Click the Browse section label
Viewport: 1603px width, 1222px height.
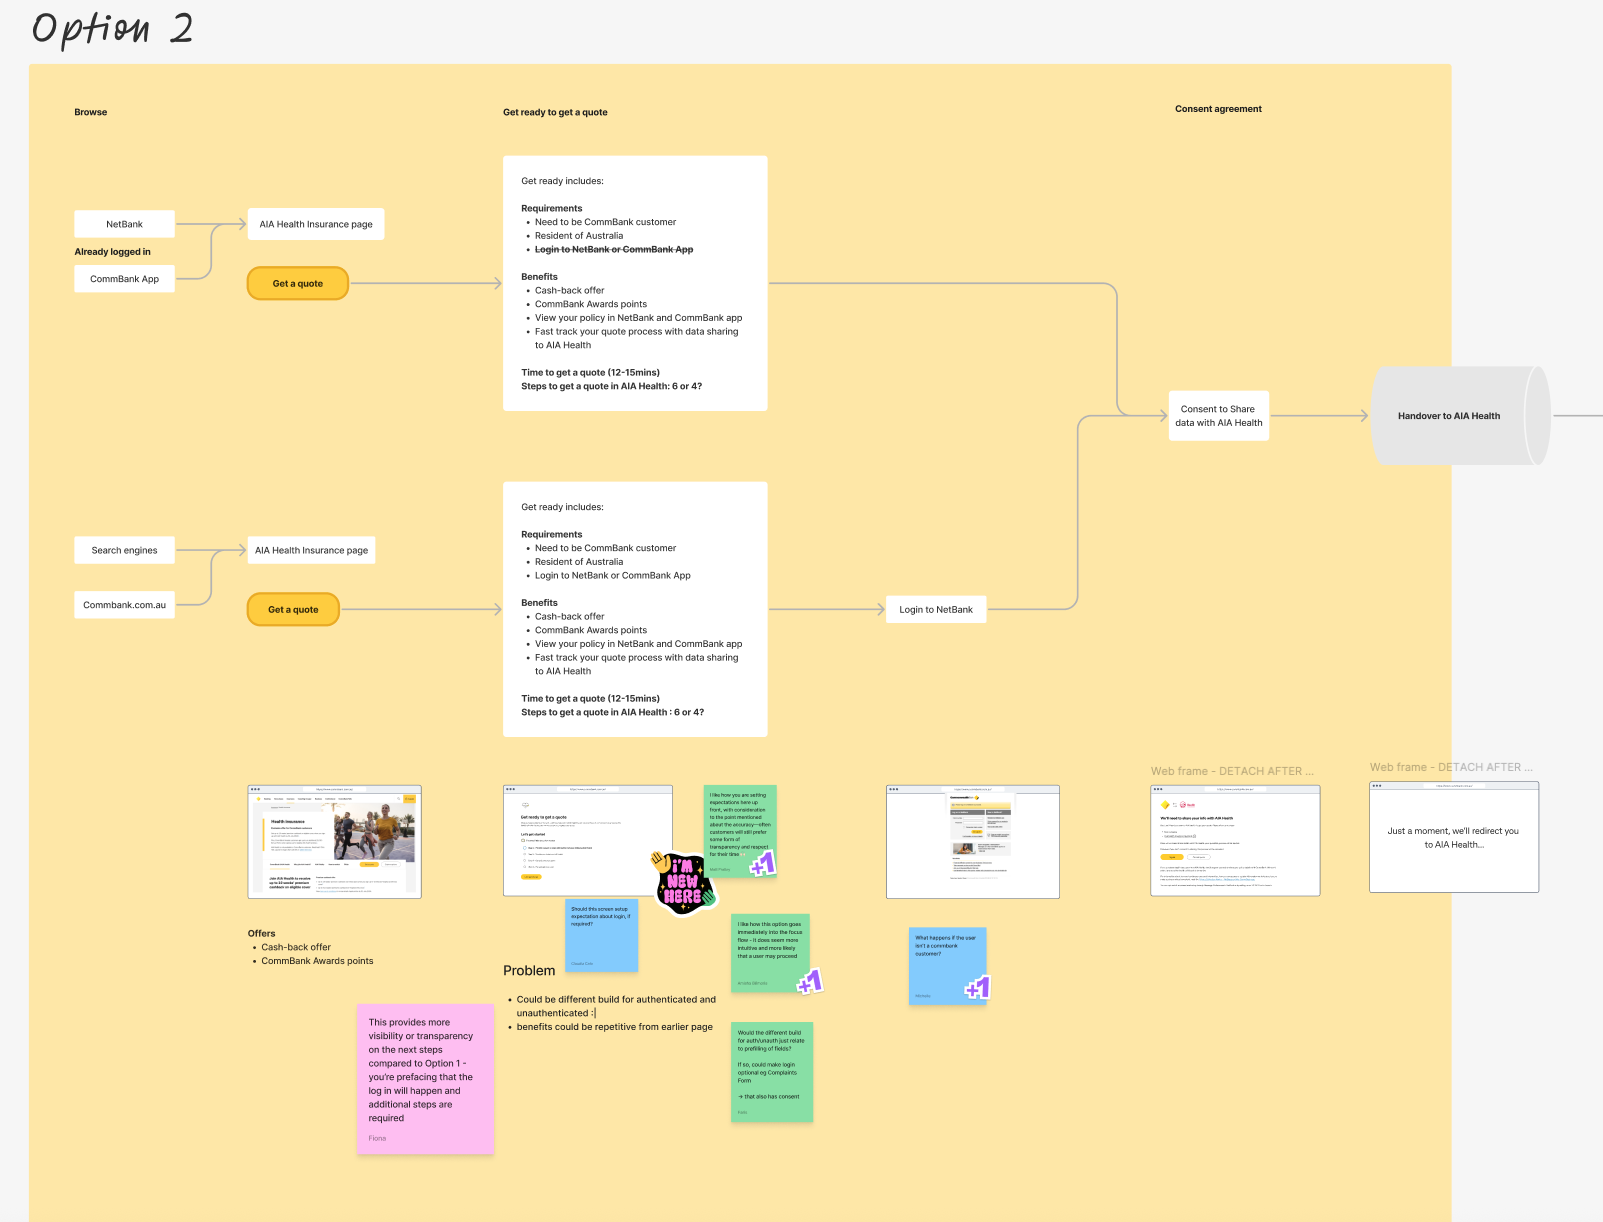click(90, 112)
